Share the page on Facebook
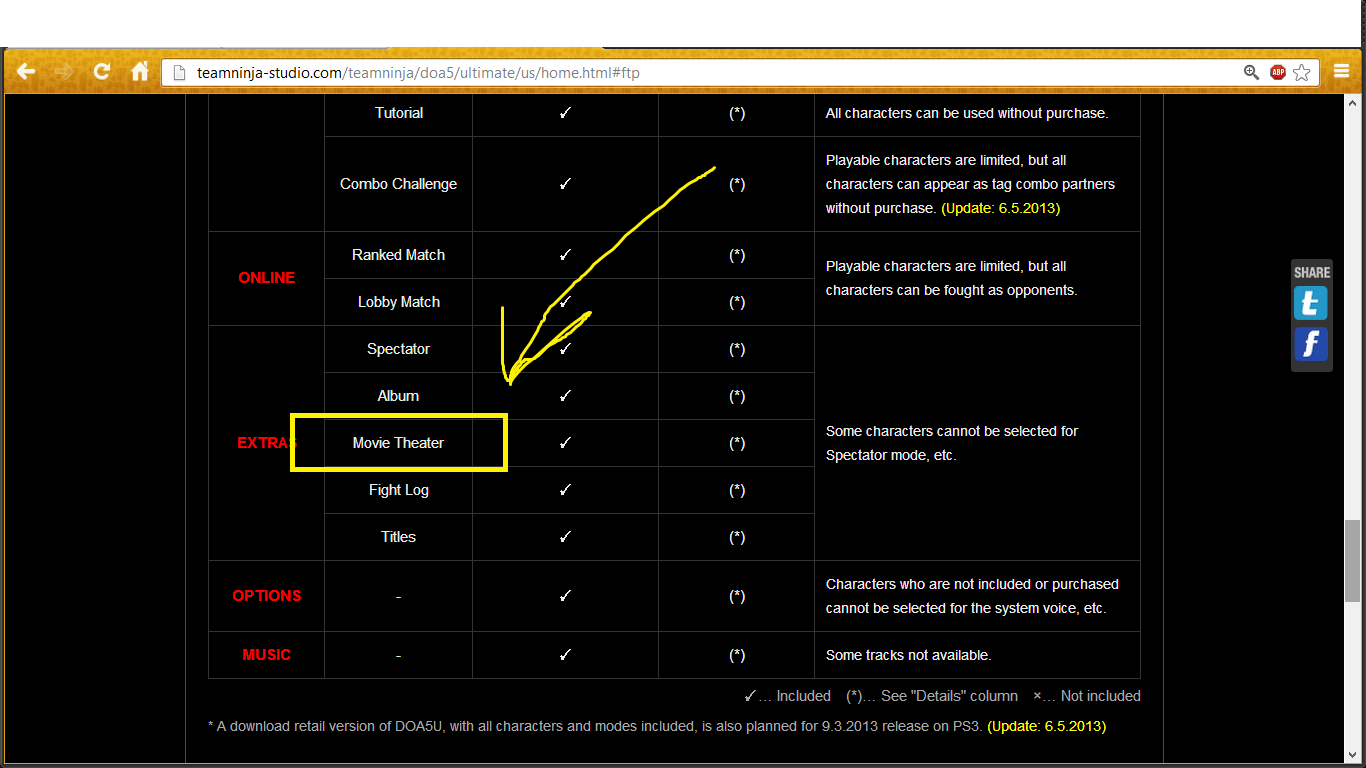 (x=1310, y=345)
